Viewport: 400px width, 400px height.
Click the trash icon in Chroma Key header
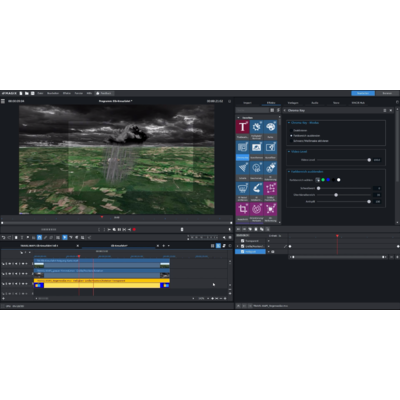pos(385,110)
